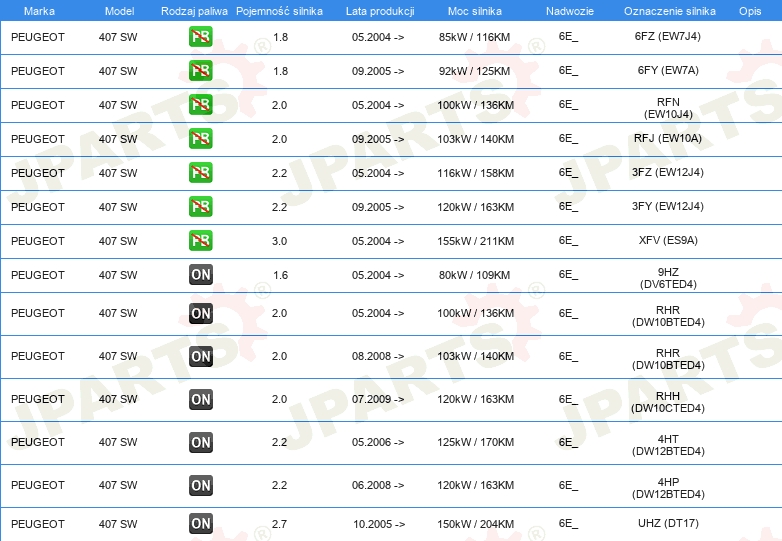Click the Model column header
This screenshot has height=541, width=782.
[119, 11]
